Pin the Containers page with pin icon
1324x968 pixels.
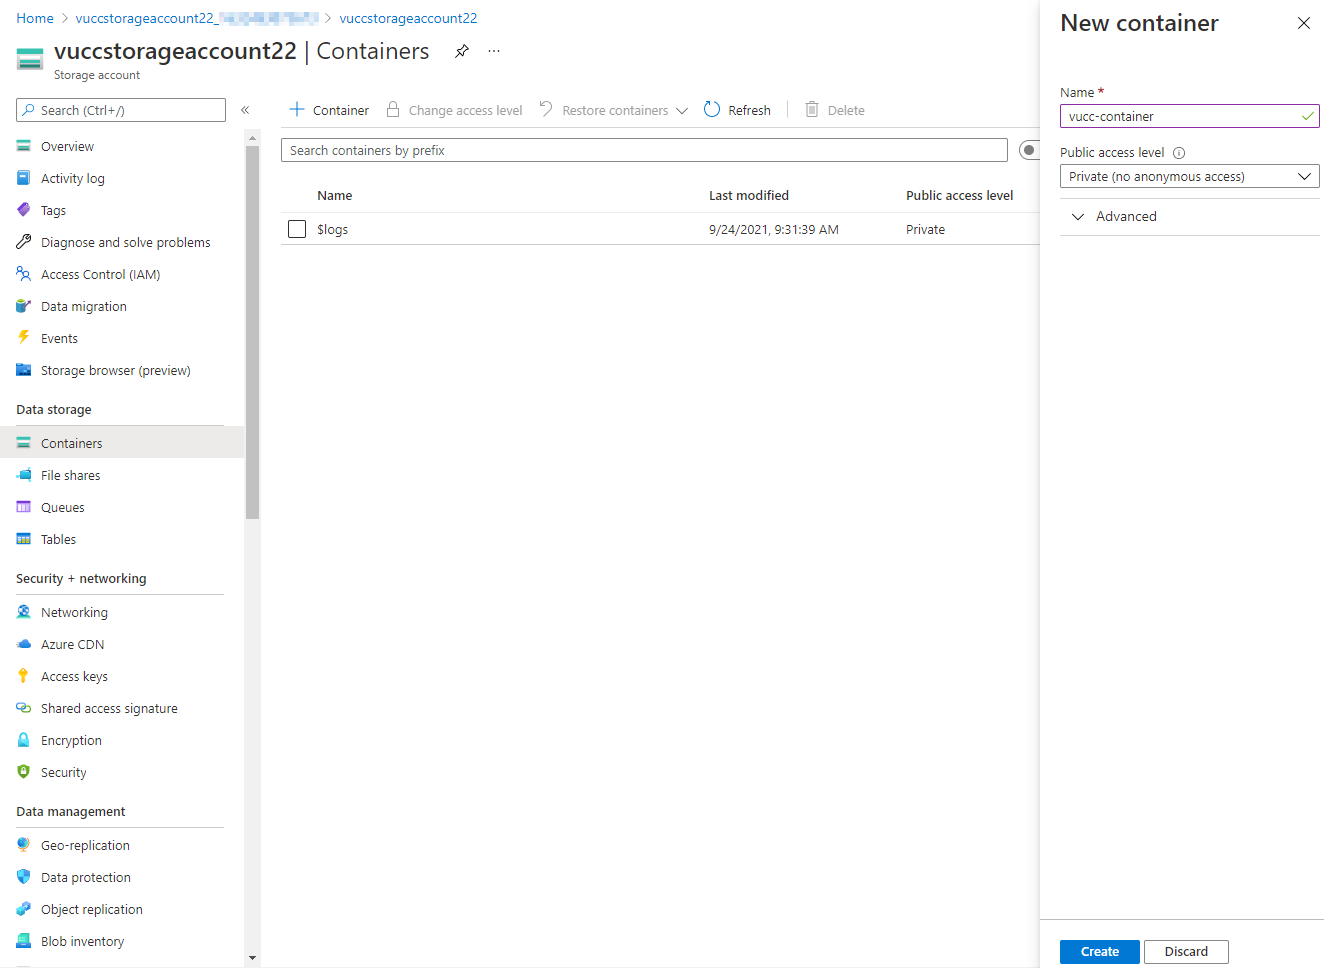click(461, 51)
